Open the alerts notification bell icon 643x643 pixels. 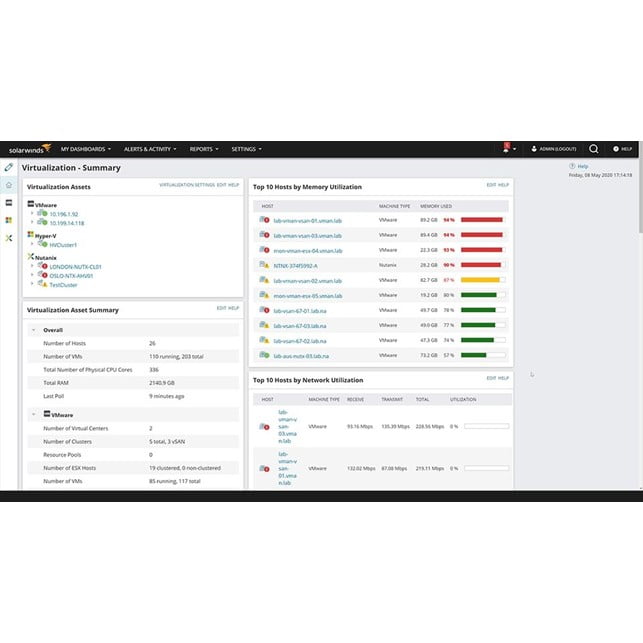(506, 149)
